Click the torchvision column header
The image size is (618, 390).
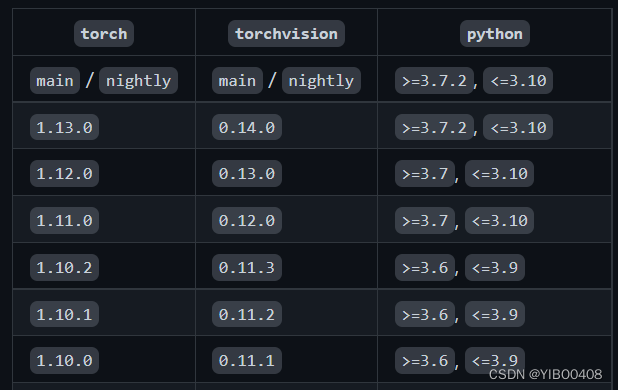point(287,33)
